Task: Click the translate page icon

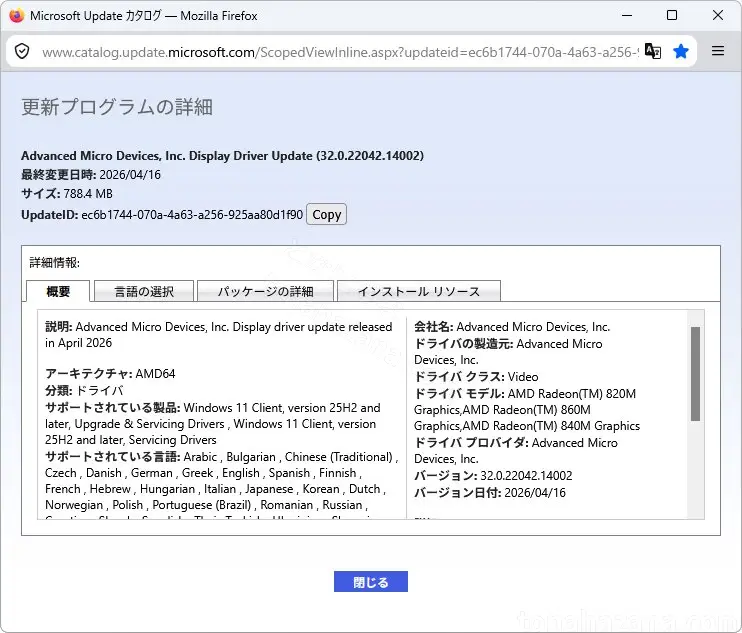Action: point(653,51)
